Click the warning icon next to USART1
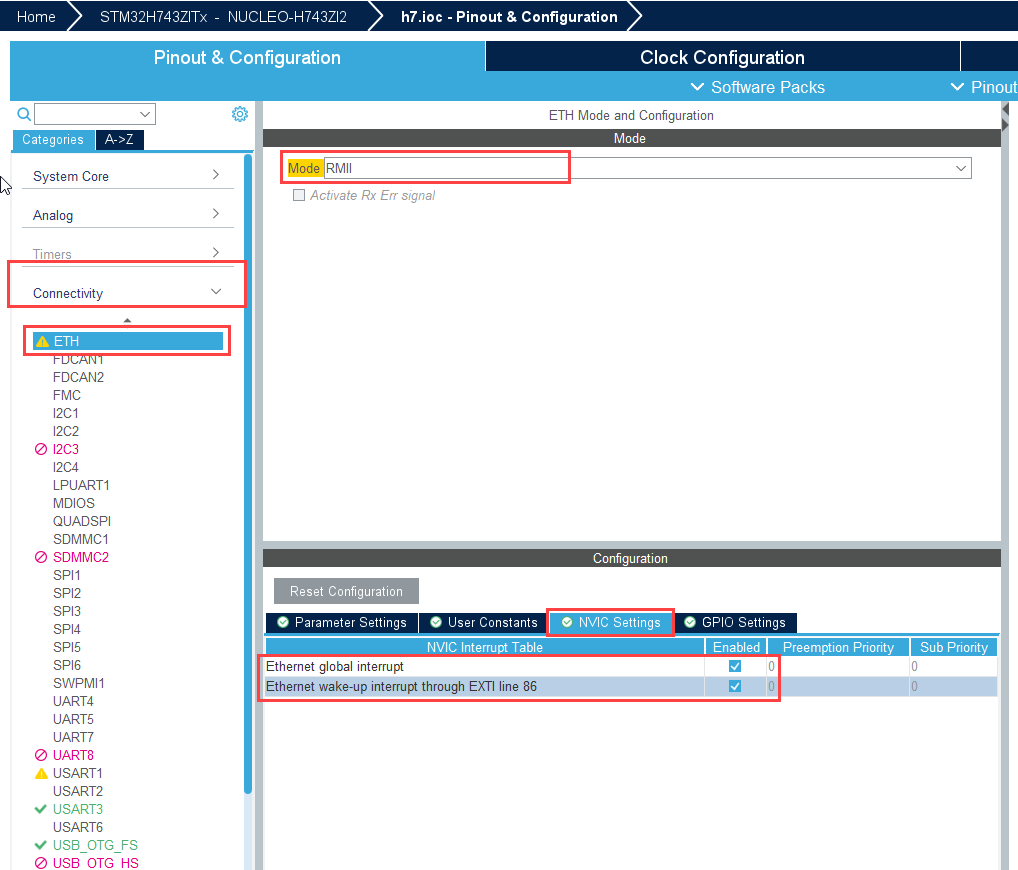The width and height of the screenshot is (1018, 870). click(41, 773)
